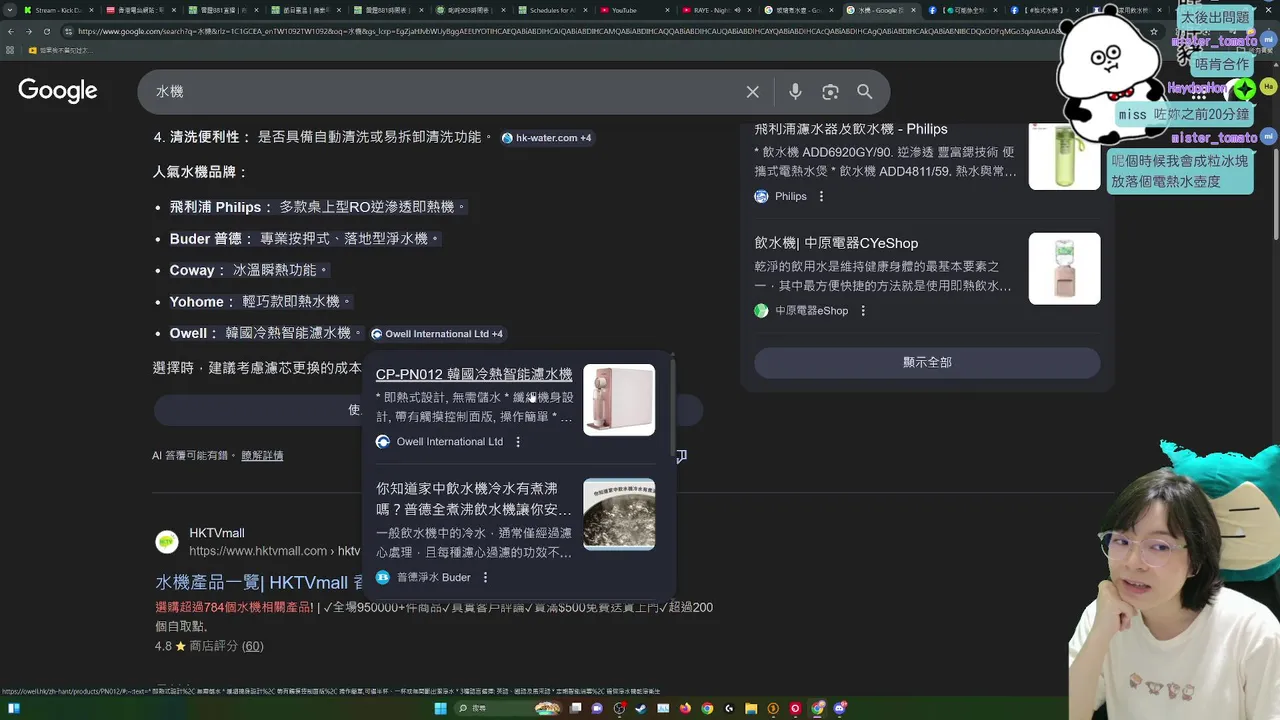
Task: Clear the search box with the X icon
Action: 753,92
